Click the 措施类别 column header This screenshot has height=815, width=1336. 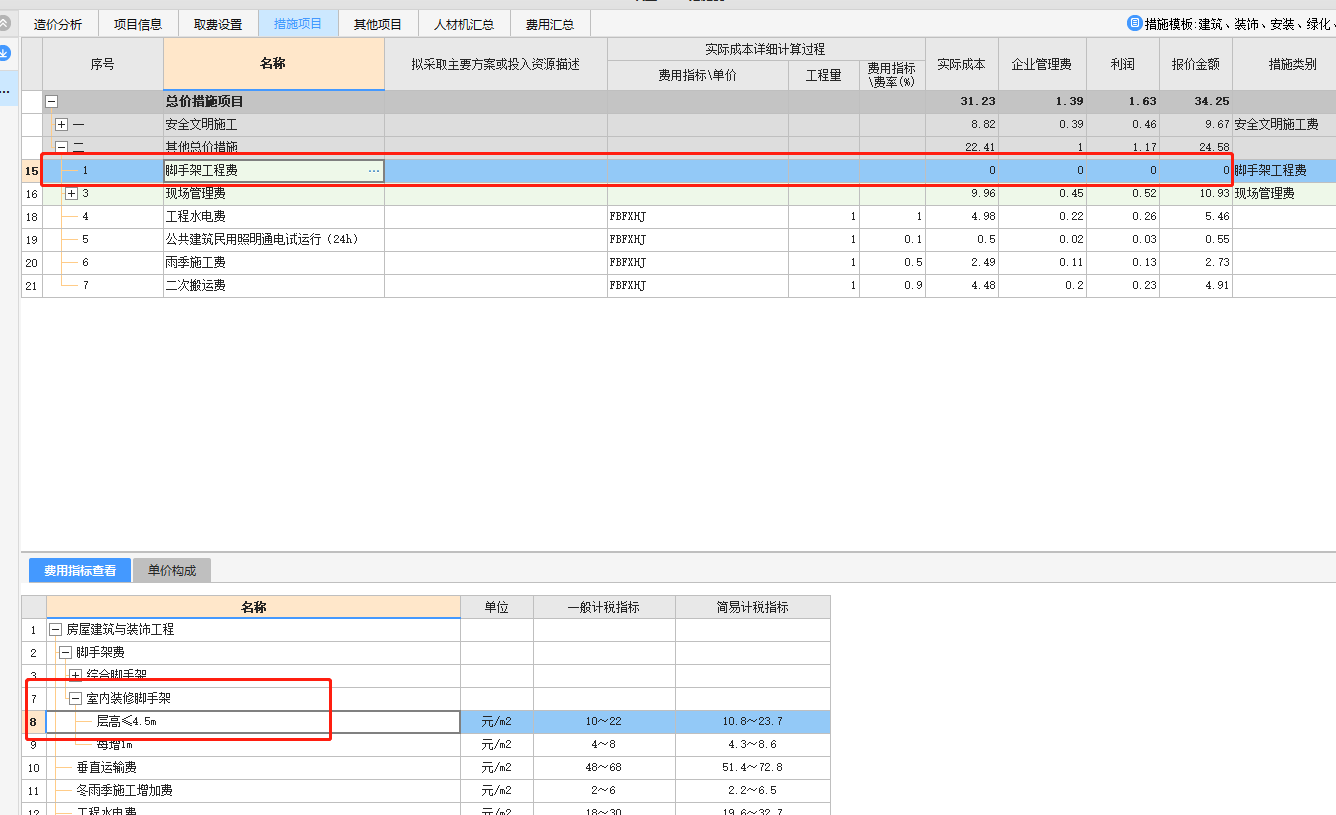point(1284,64)
